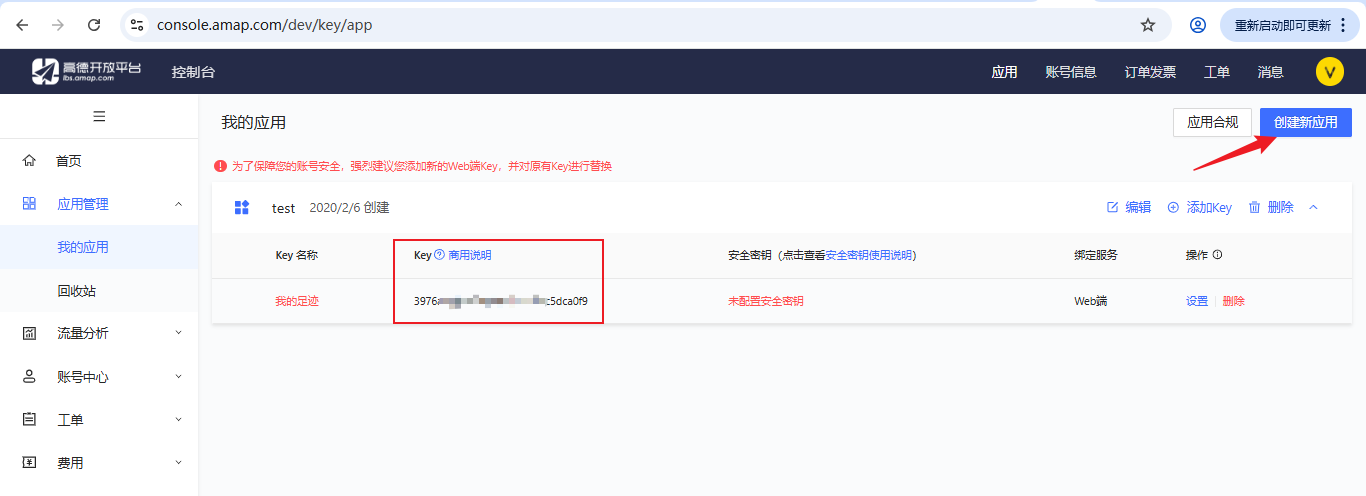Click the 编辑 link for test app
1366x496 pixels.
point(1138,207)
